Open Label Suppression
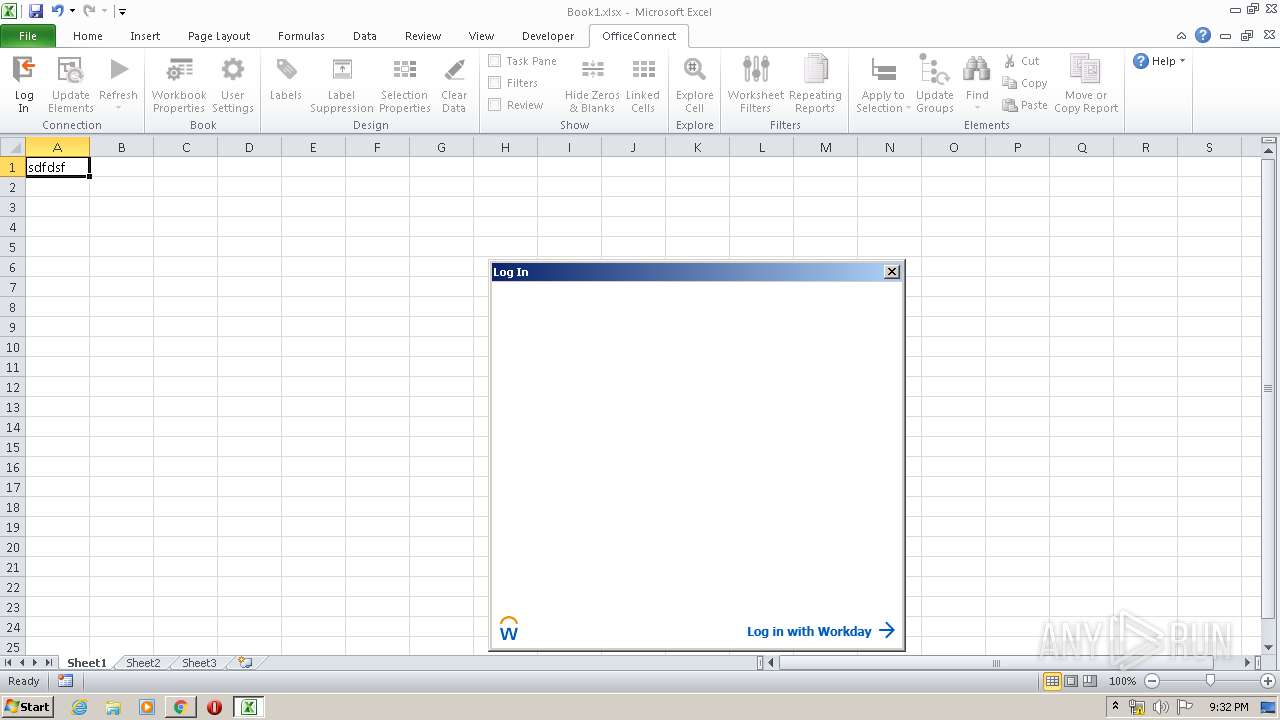 tap(342, 84)
